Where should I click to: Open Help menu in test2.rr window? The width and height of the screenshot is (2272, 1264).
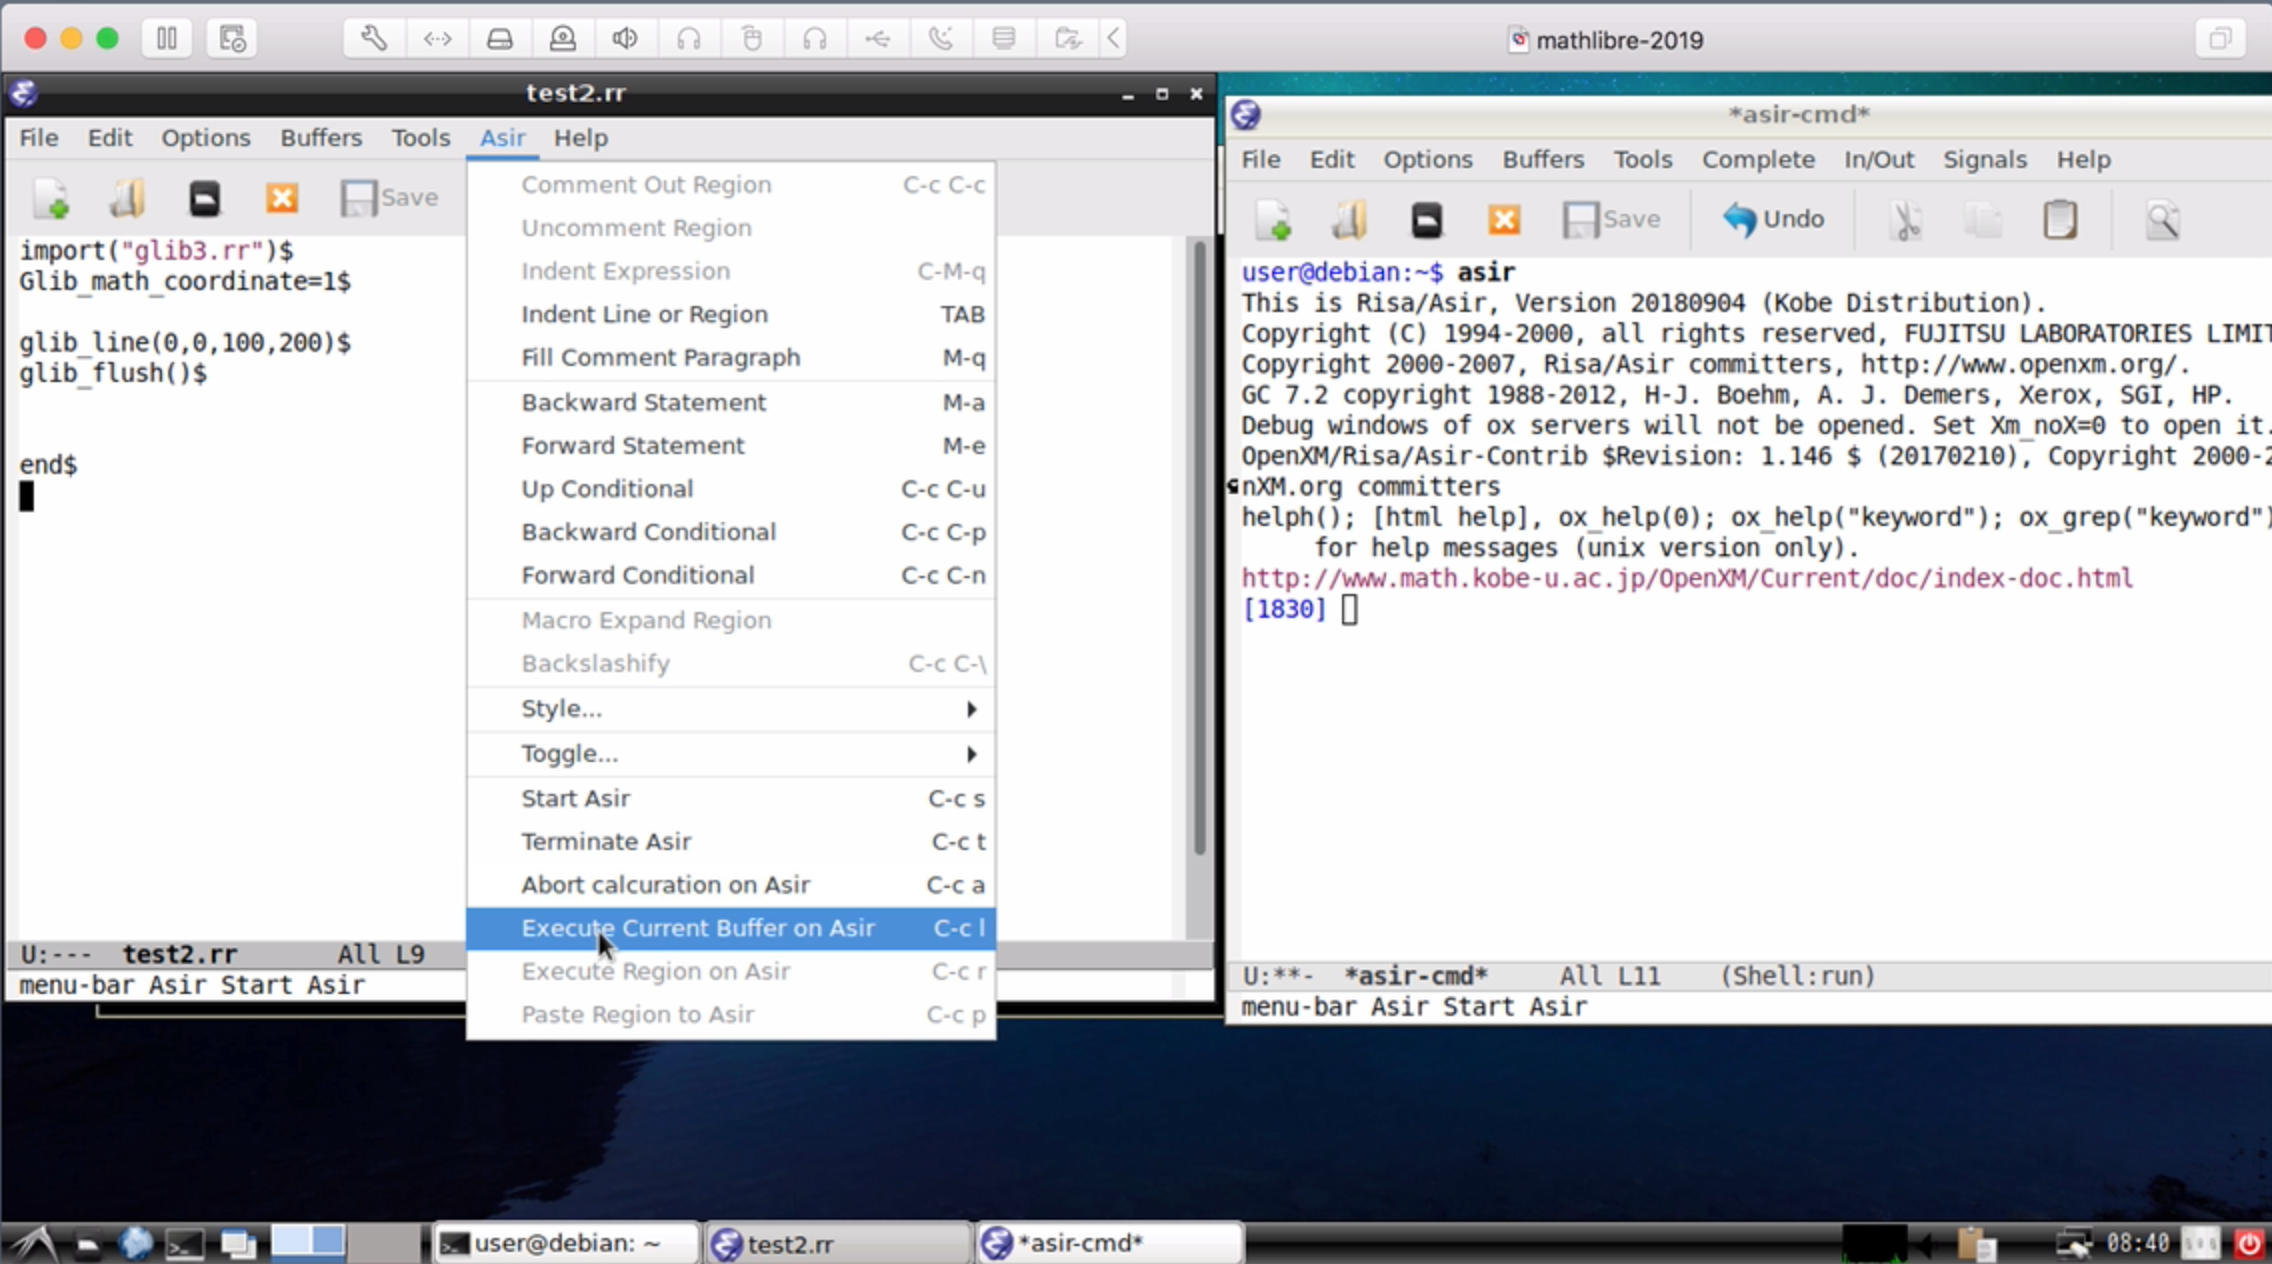[x=581, y=138]
